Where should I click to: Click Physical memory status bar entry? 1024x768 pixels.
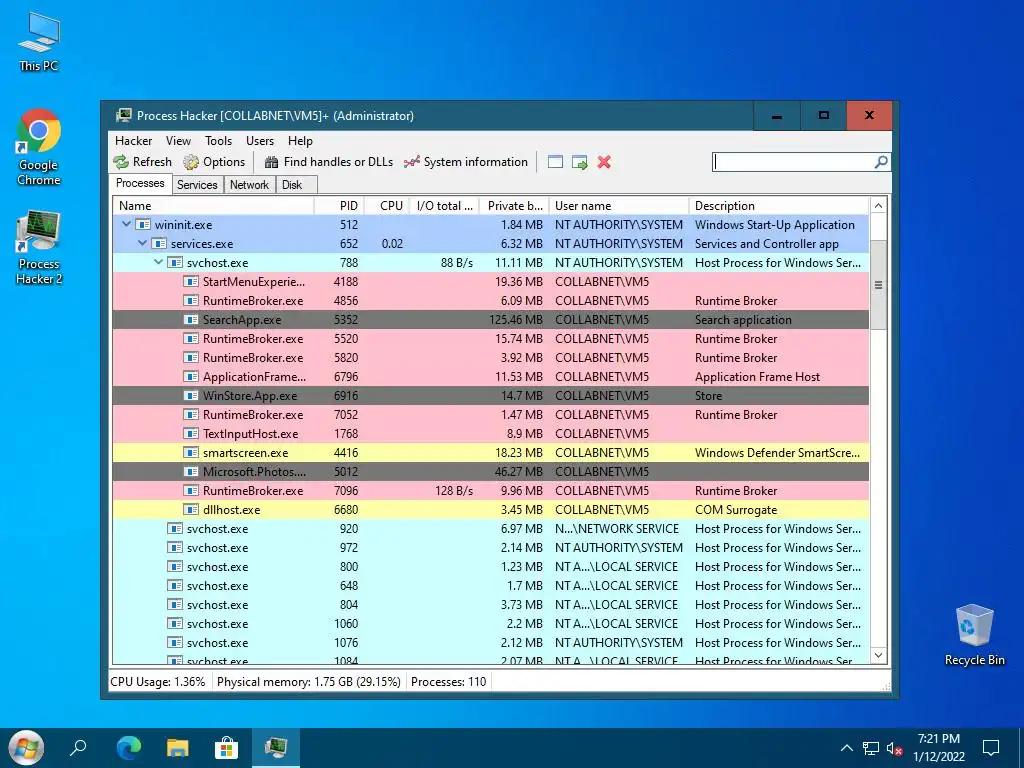tap(308, 682)
